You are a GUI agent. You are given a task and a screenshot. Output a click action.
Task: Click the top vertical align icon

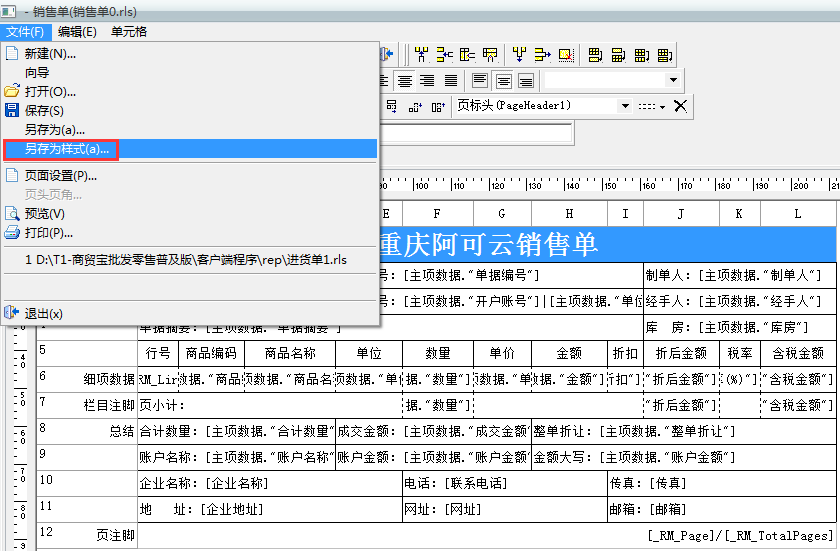[480, 81]
